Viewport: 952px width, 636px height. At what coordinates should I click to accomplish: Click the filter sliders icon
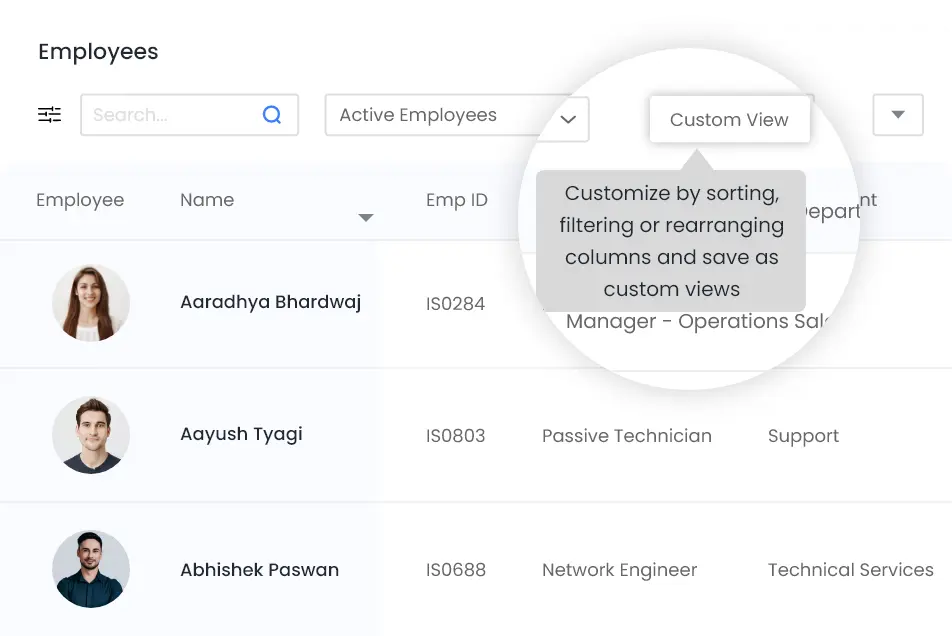[x=49, y=115]
